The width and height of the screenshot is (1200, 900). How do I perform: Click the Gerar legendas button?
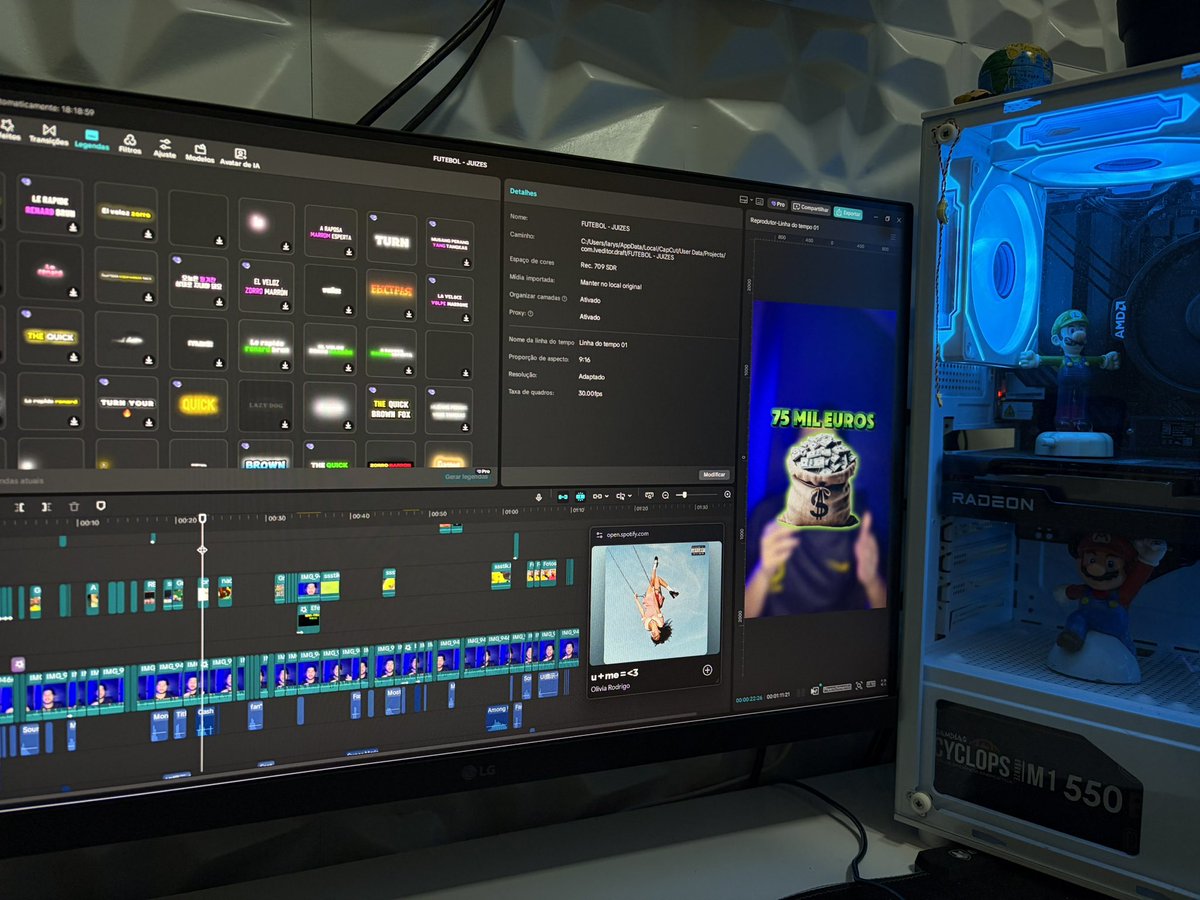coord(468,477)
